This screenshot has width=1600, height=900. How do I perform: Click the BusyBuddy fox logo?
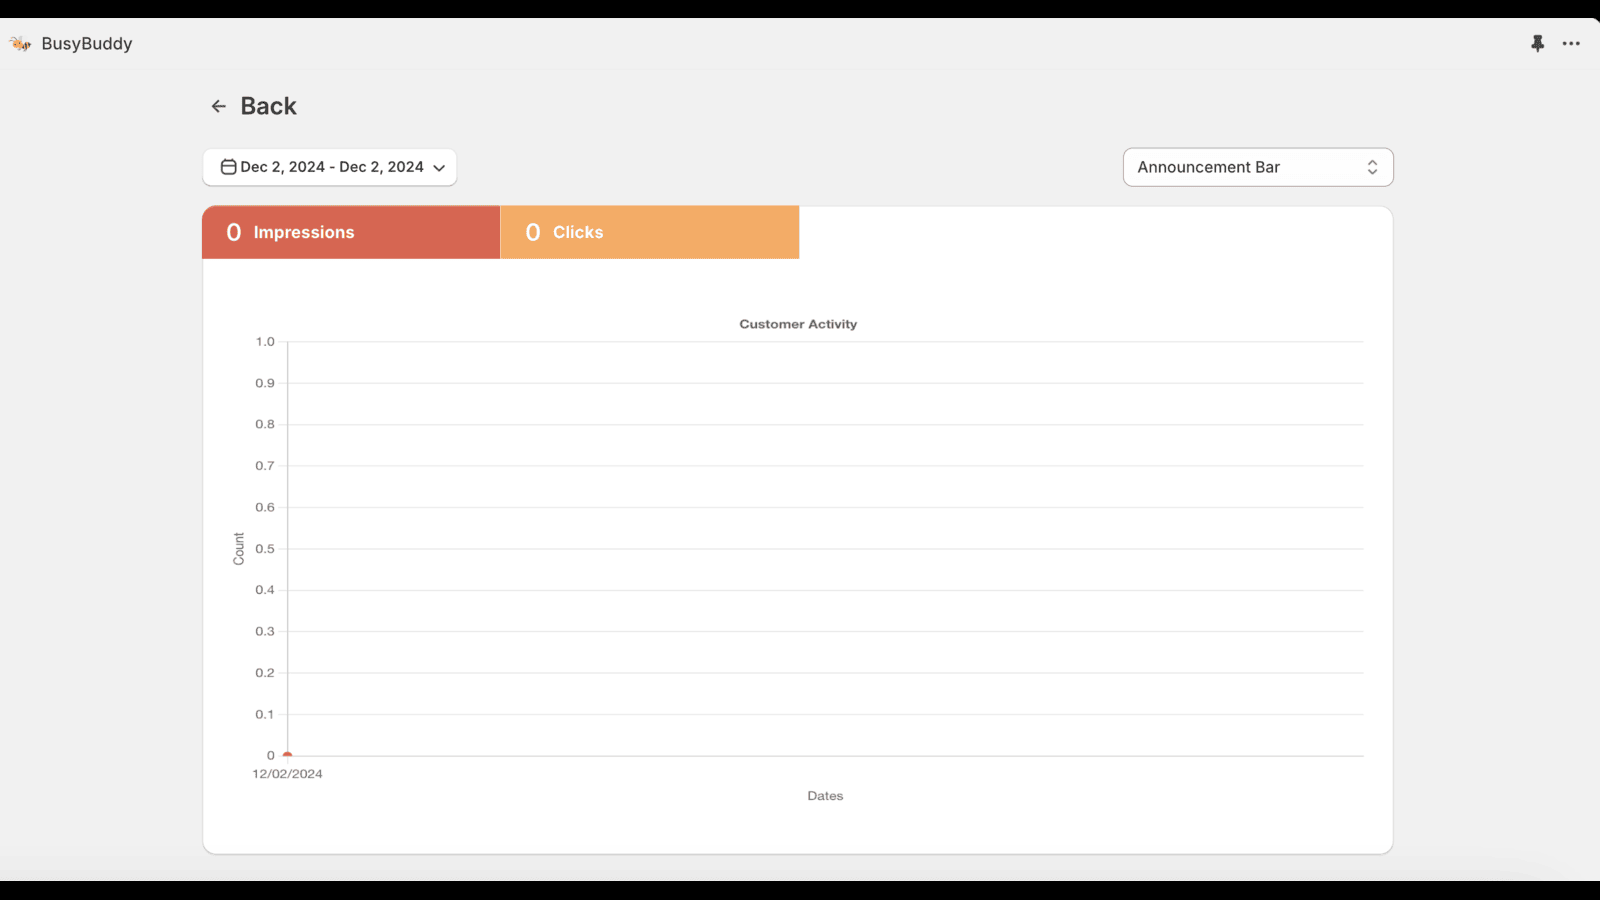click(x=20, y=43)
